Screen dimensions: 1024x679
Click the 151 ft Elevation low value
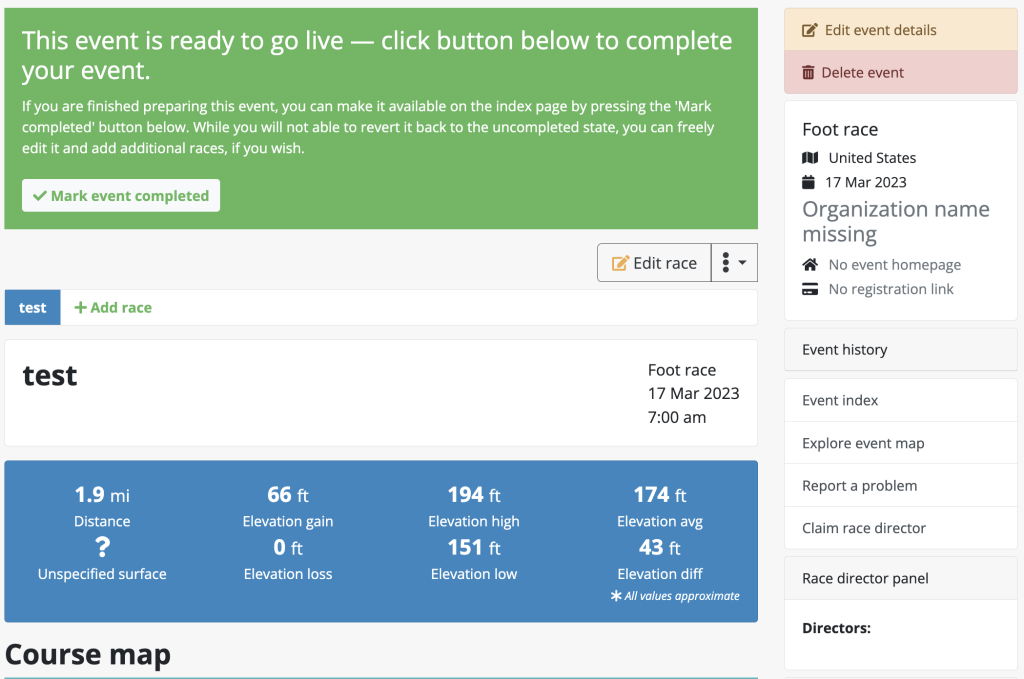tap(474, 547)
